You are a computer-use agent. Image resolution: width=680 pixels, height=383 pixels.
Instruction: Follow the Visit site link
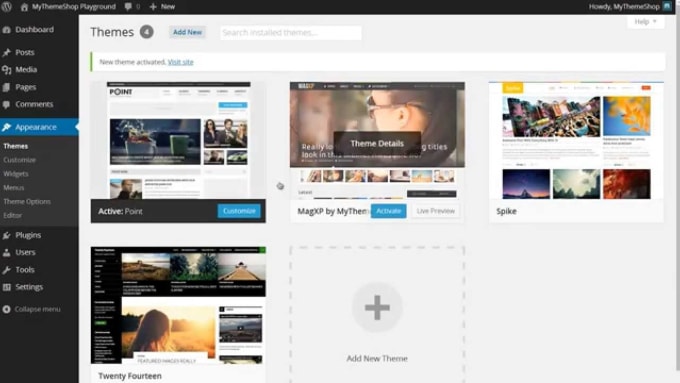(180, 62)
